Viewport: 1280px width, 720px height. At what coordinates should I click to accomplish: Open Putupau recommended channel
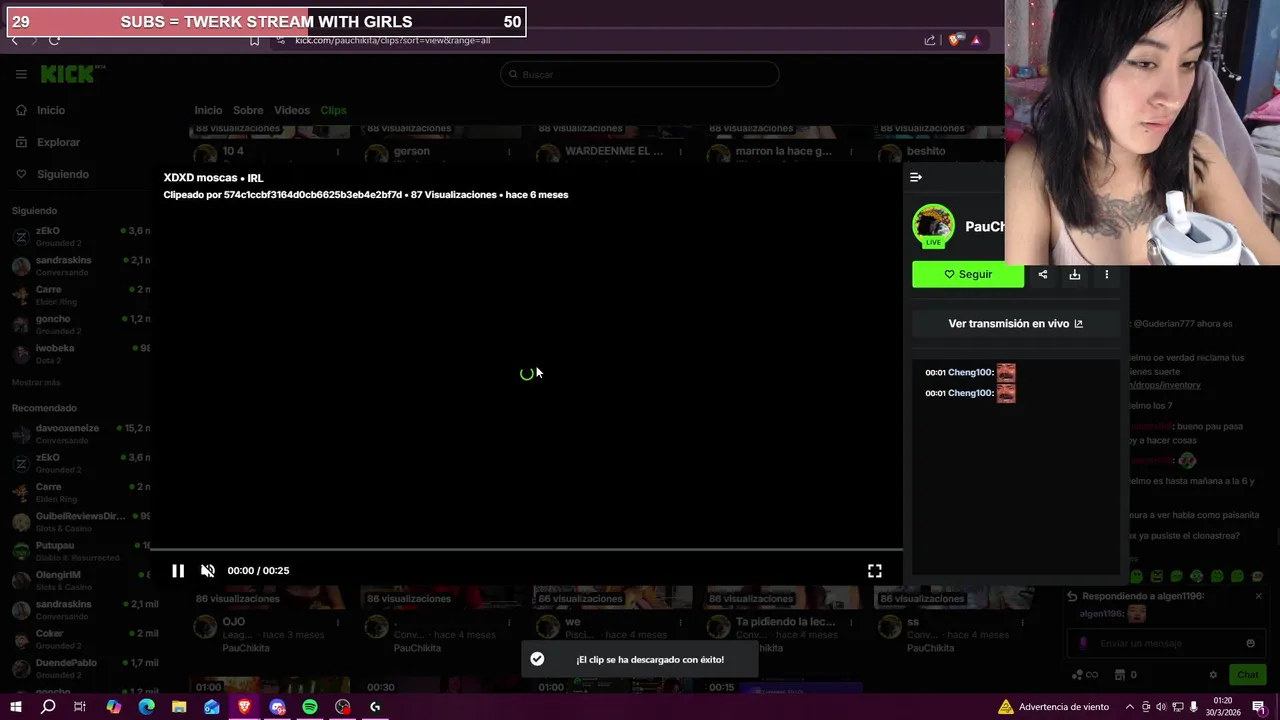coord(80,551)
